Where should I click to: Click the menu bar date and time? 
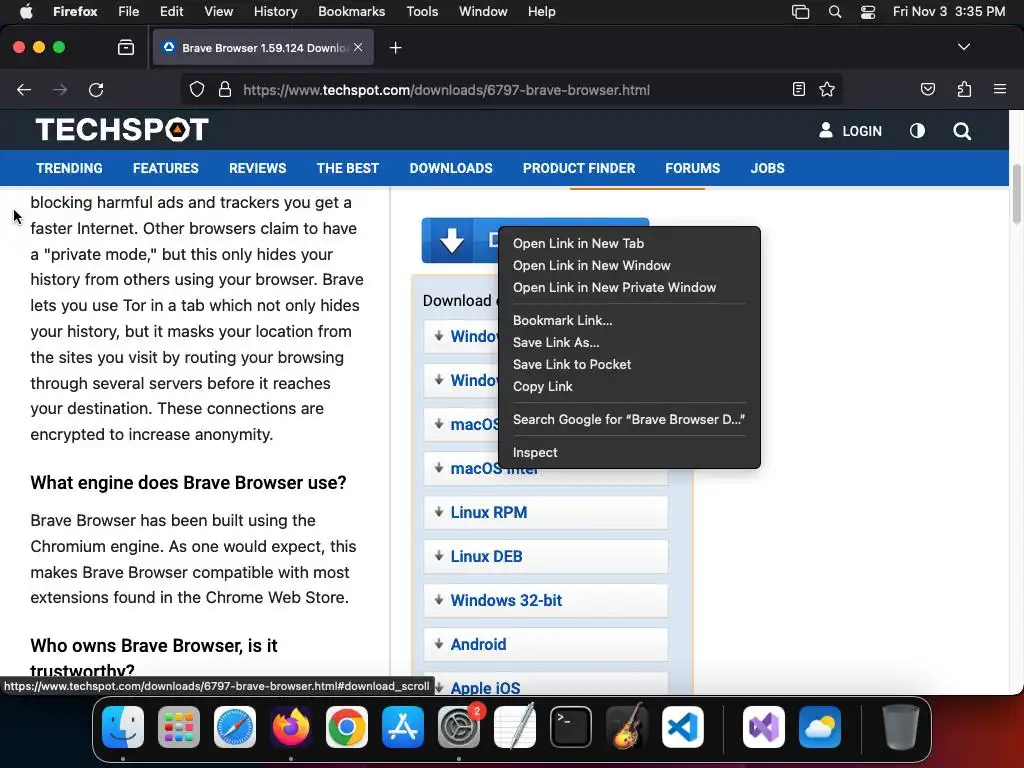coord(948,12)
